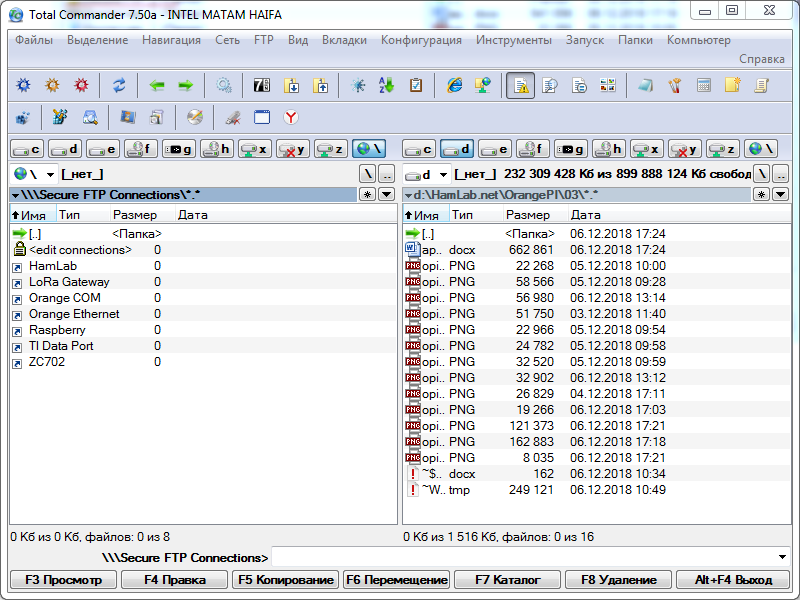Viewport: 800px width, 600px height.
Task: Switch left panel to network drive x
Action: pyautogui.click(x=255, y=149)
